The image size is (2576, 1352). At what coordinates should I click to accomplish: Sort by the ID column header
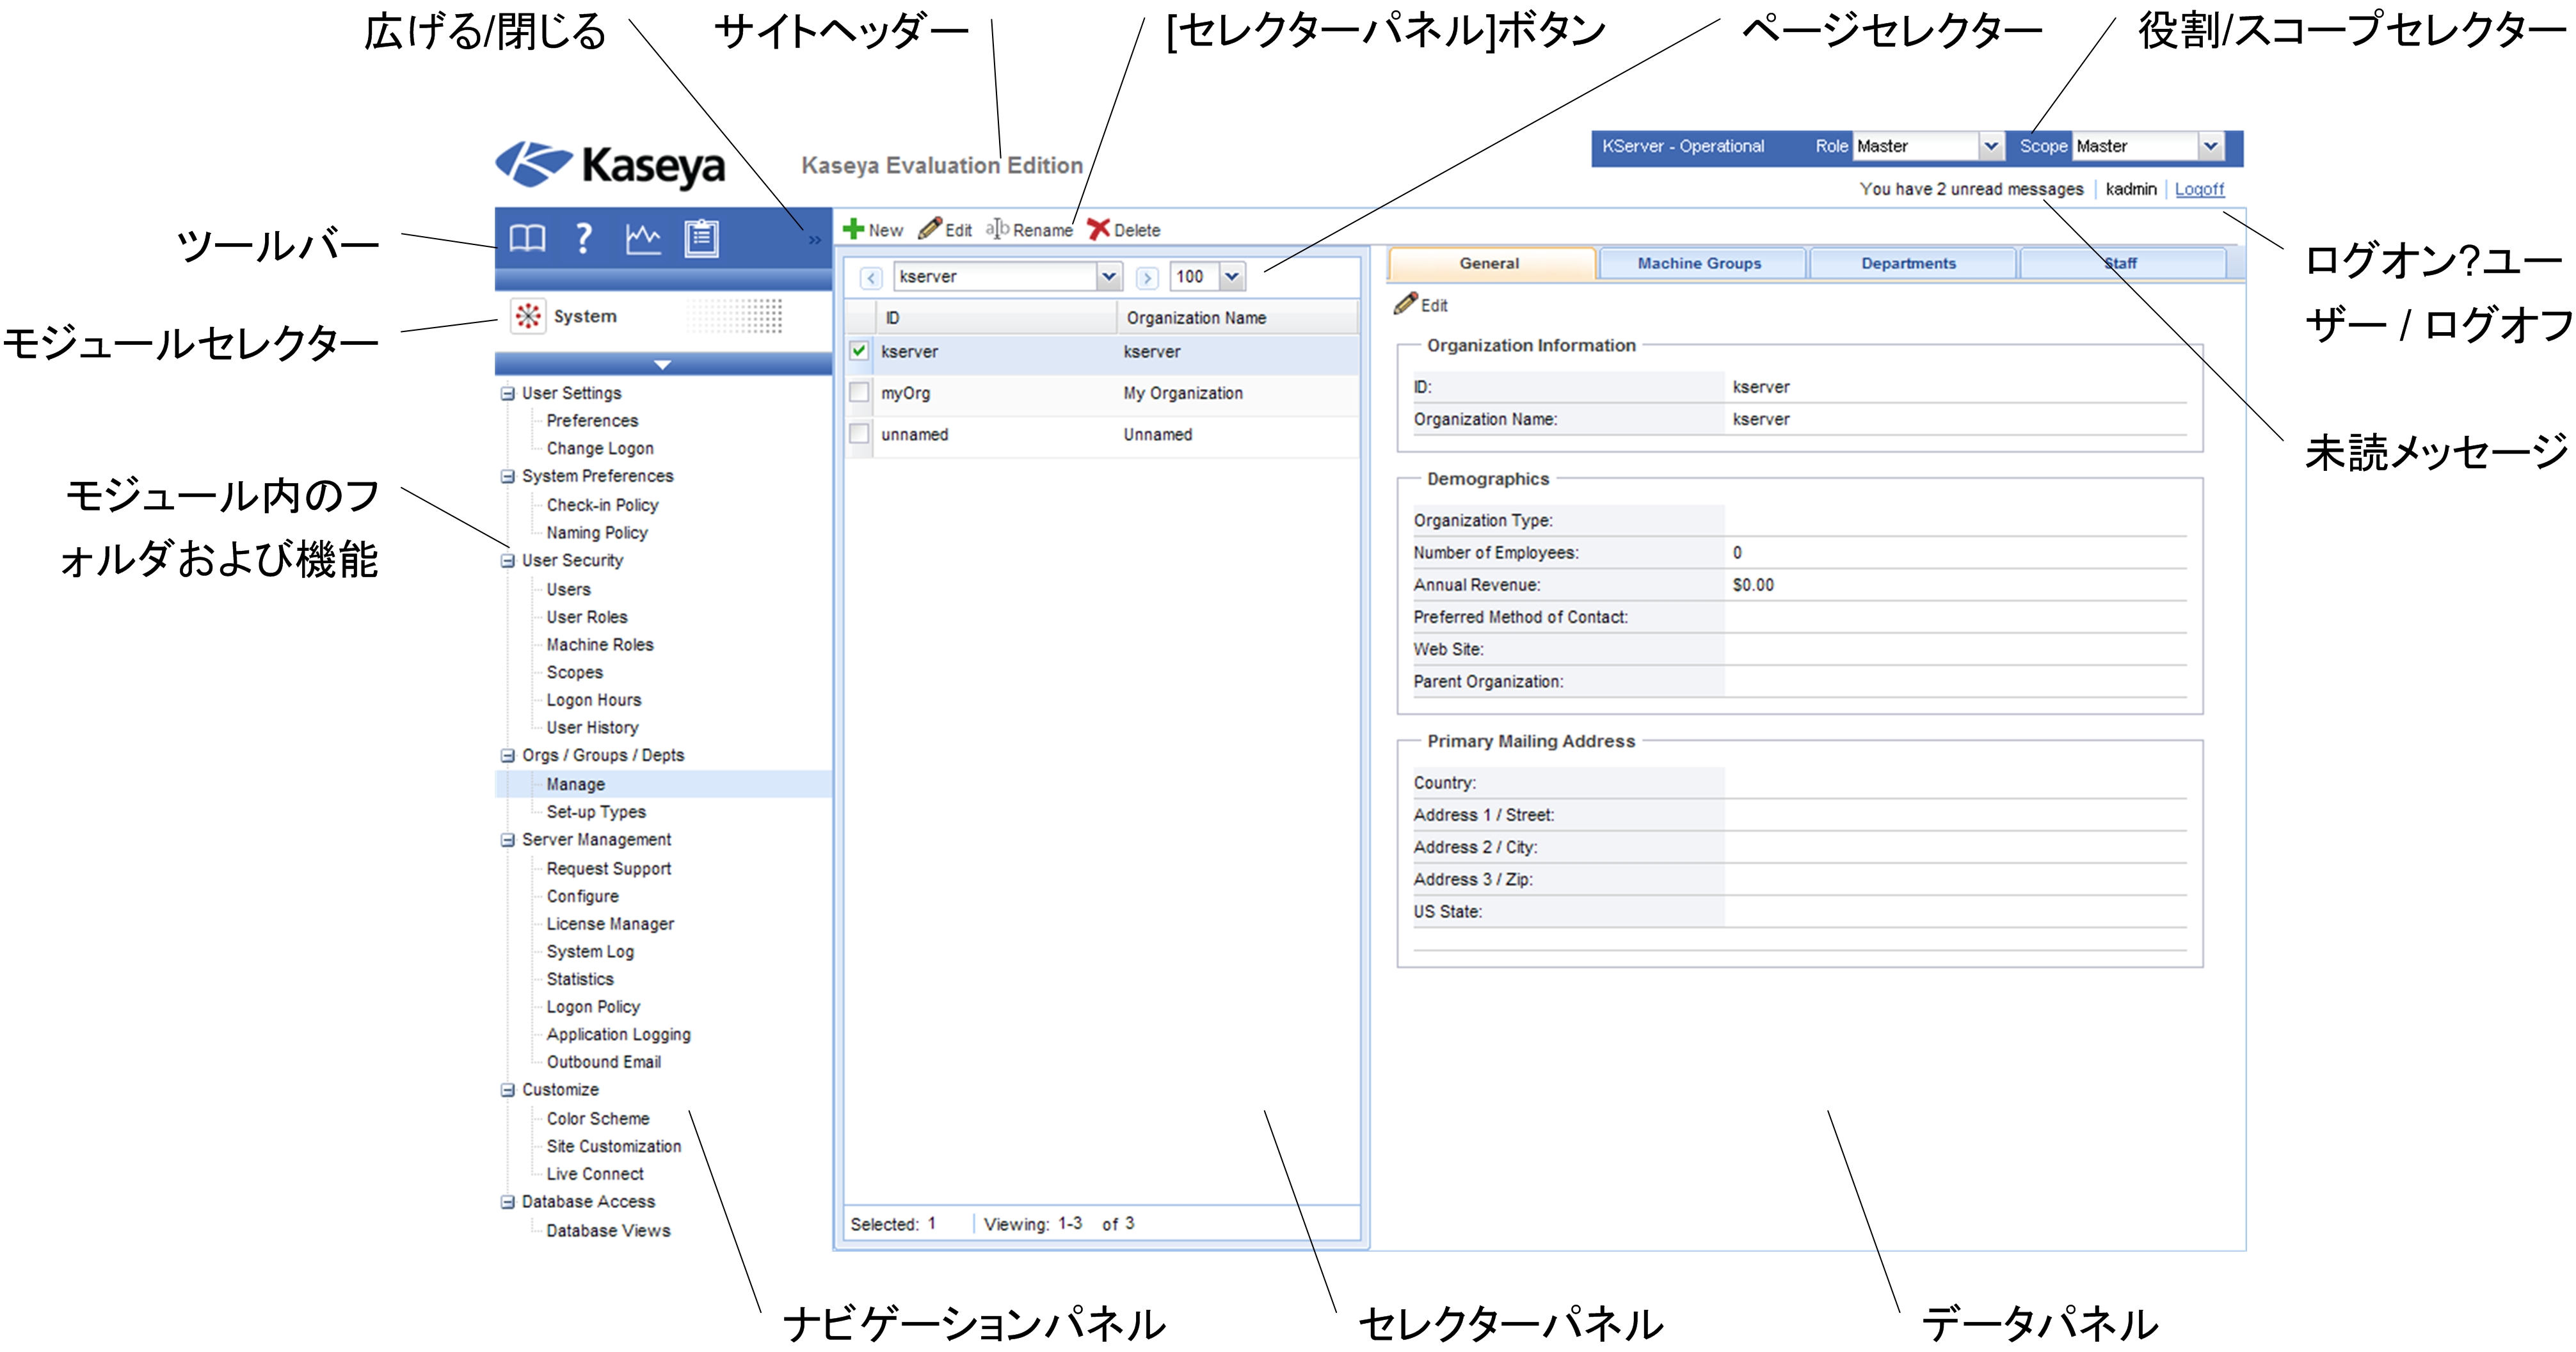point(996,317)
